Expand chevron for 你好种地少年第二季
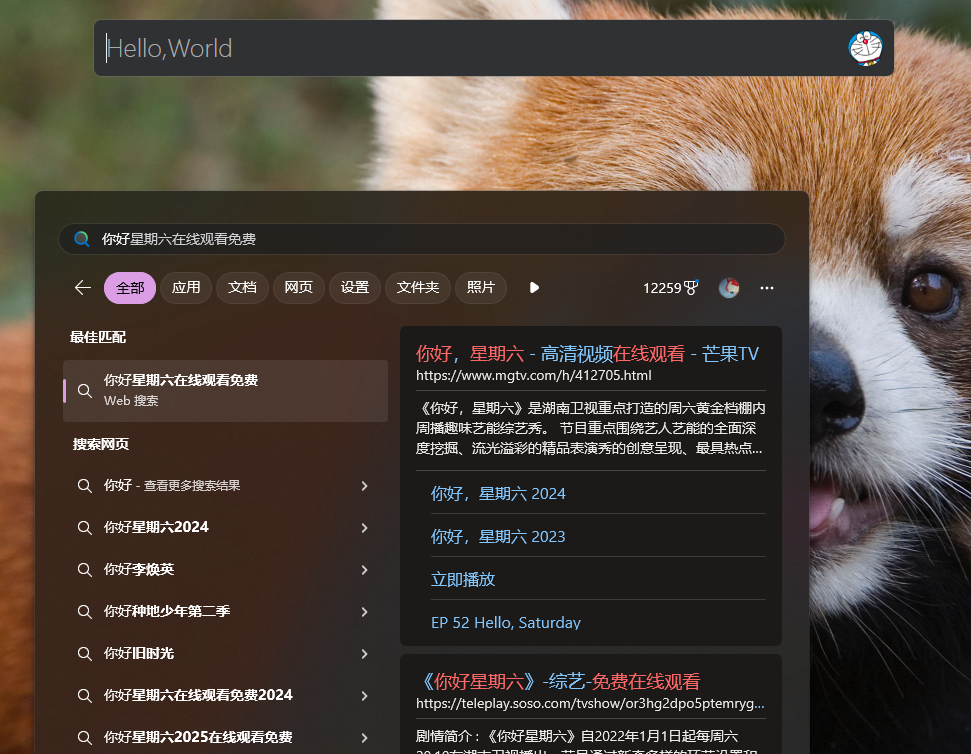 pos(364,612)
